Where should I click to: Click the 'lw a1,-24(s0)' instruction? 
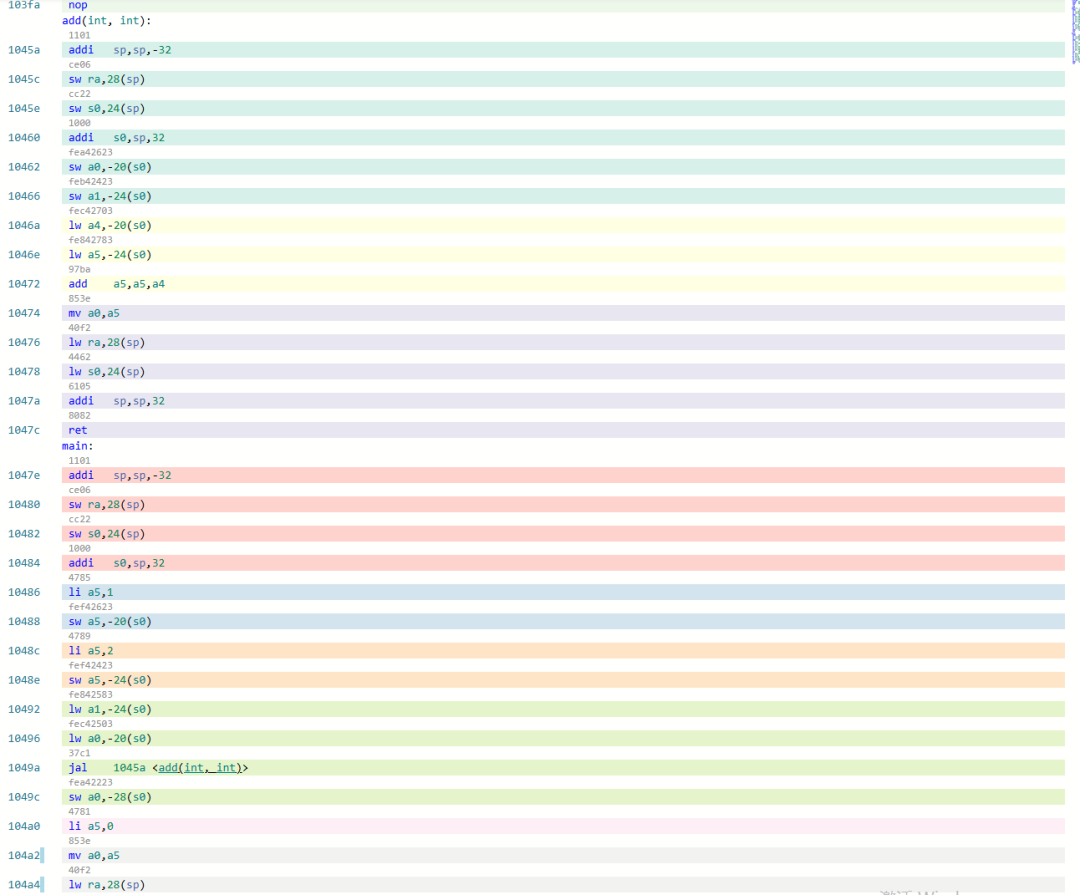(x=110, y=709)
